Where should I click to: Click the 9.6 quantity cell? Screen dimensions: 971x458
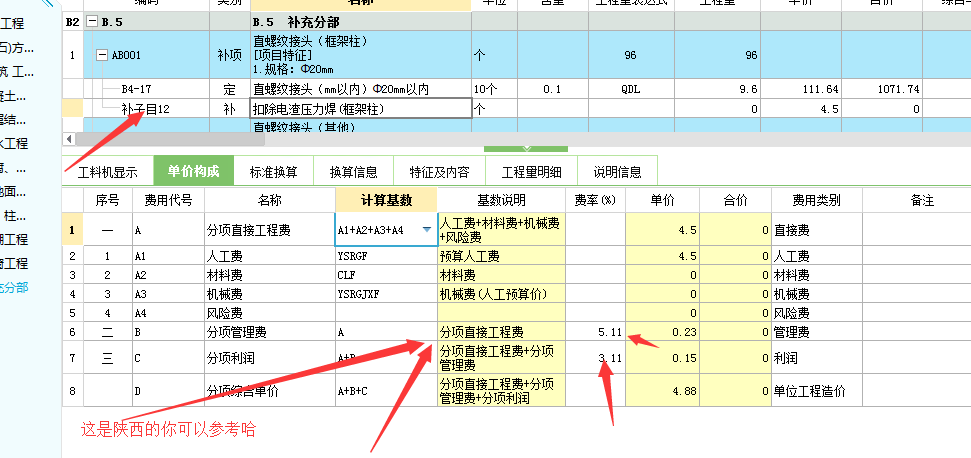(718, 89)
